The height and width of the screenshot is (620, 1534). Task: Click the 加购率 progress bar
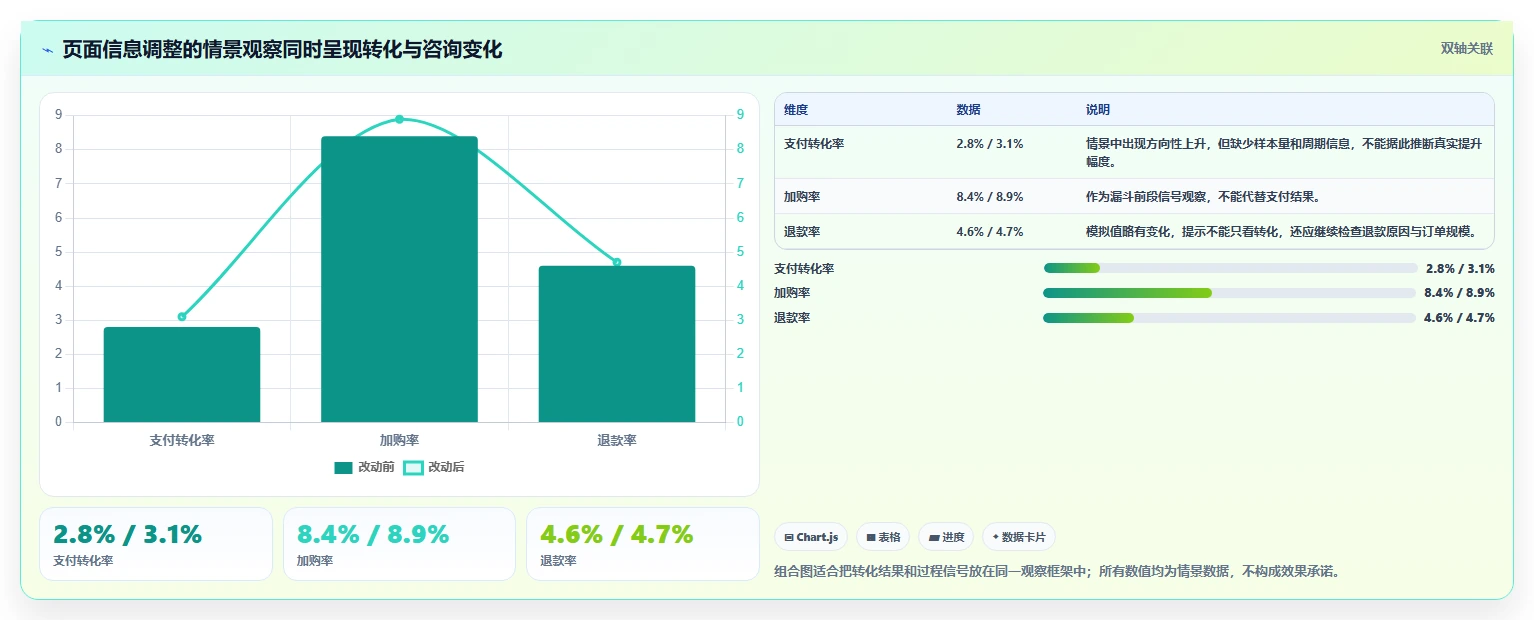pos(1230,293)
